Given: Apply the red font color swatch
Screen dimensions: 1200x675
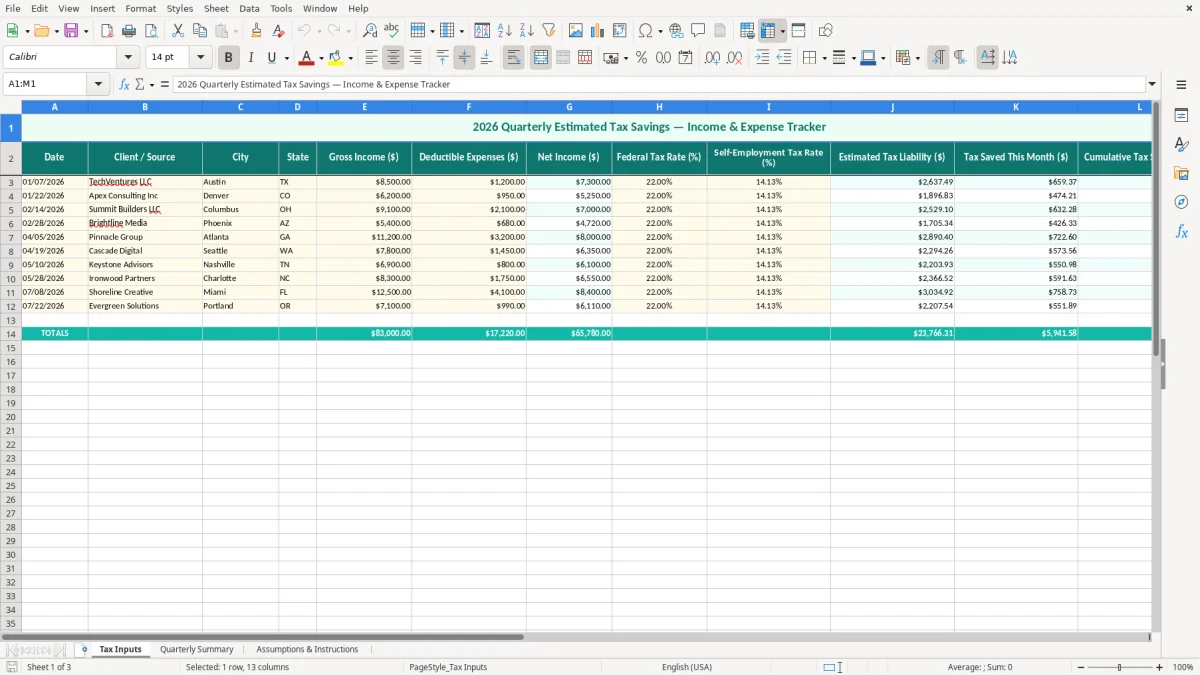Looking at the screenshot, I should pos(307,58).
